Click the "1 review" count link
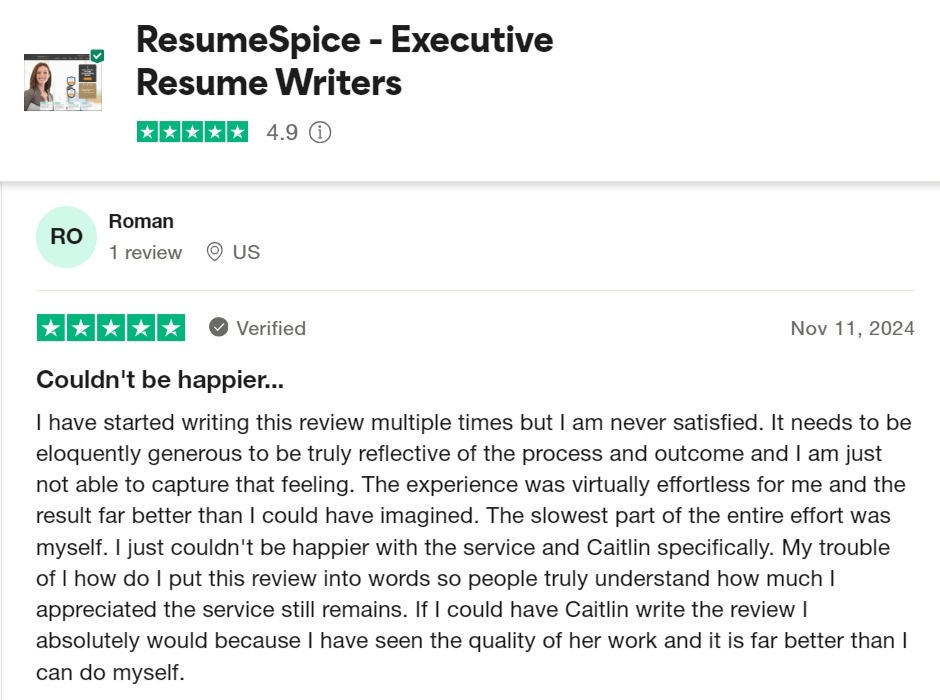The width and height of the screenshot is (940, 700). pyautogui.click(x=145, y=252)
